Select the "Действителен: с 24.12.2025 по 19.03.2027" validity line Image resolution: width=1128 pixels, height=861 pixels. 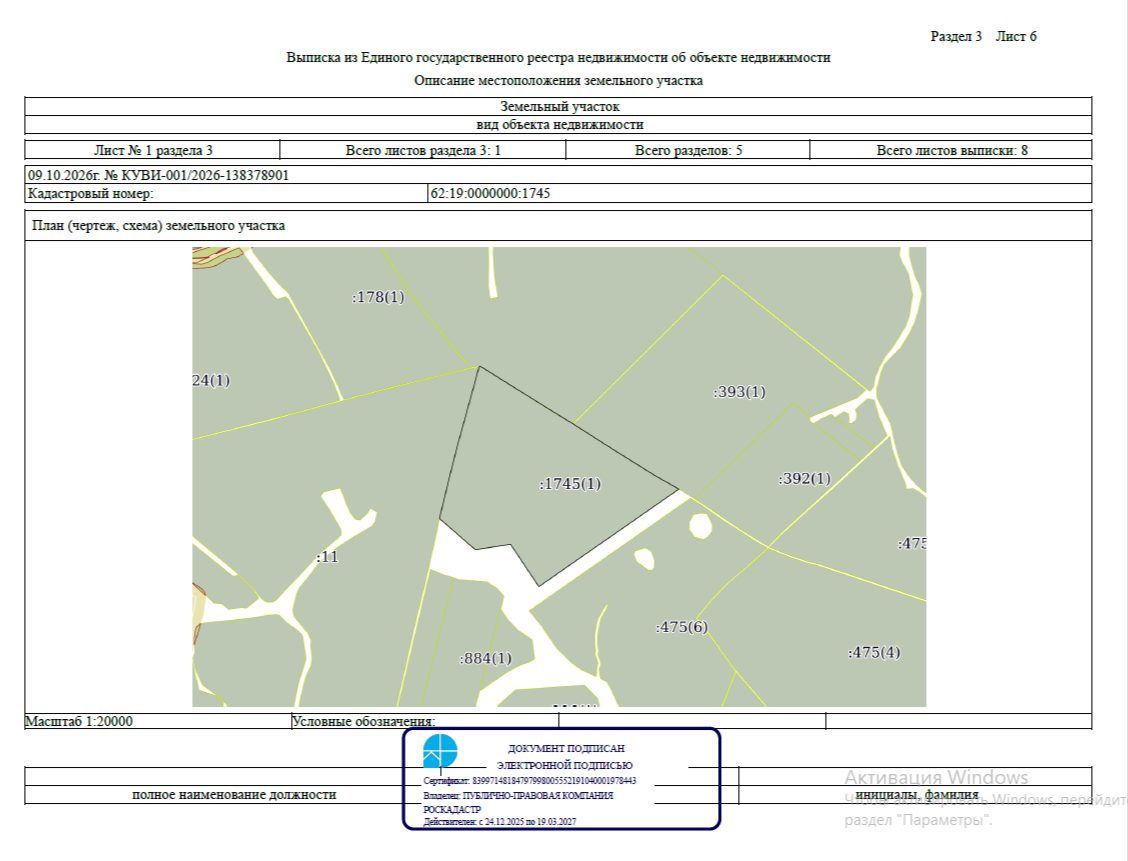[499, 821]
